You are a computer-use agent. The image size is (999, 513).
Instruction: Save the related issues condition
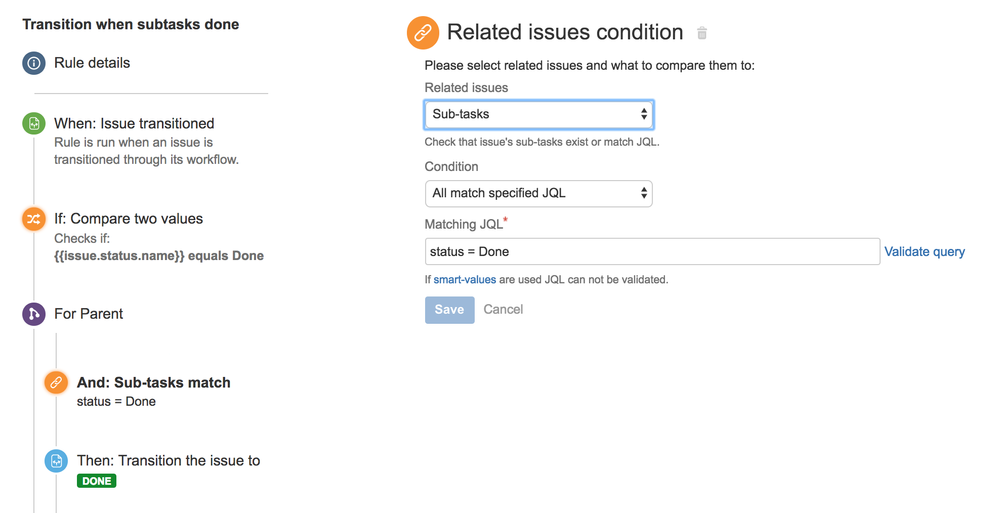450,310
